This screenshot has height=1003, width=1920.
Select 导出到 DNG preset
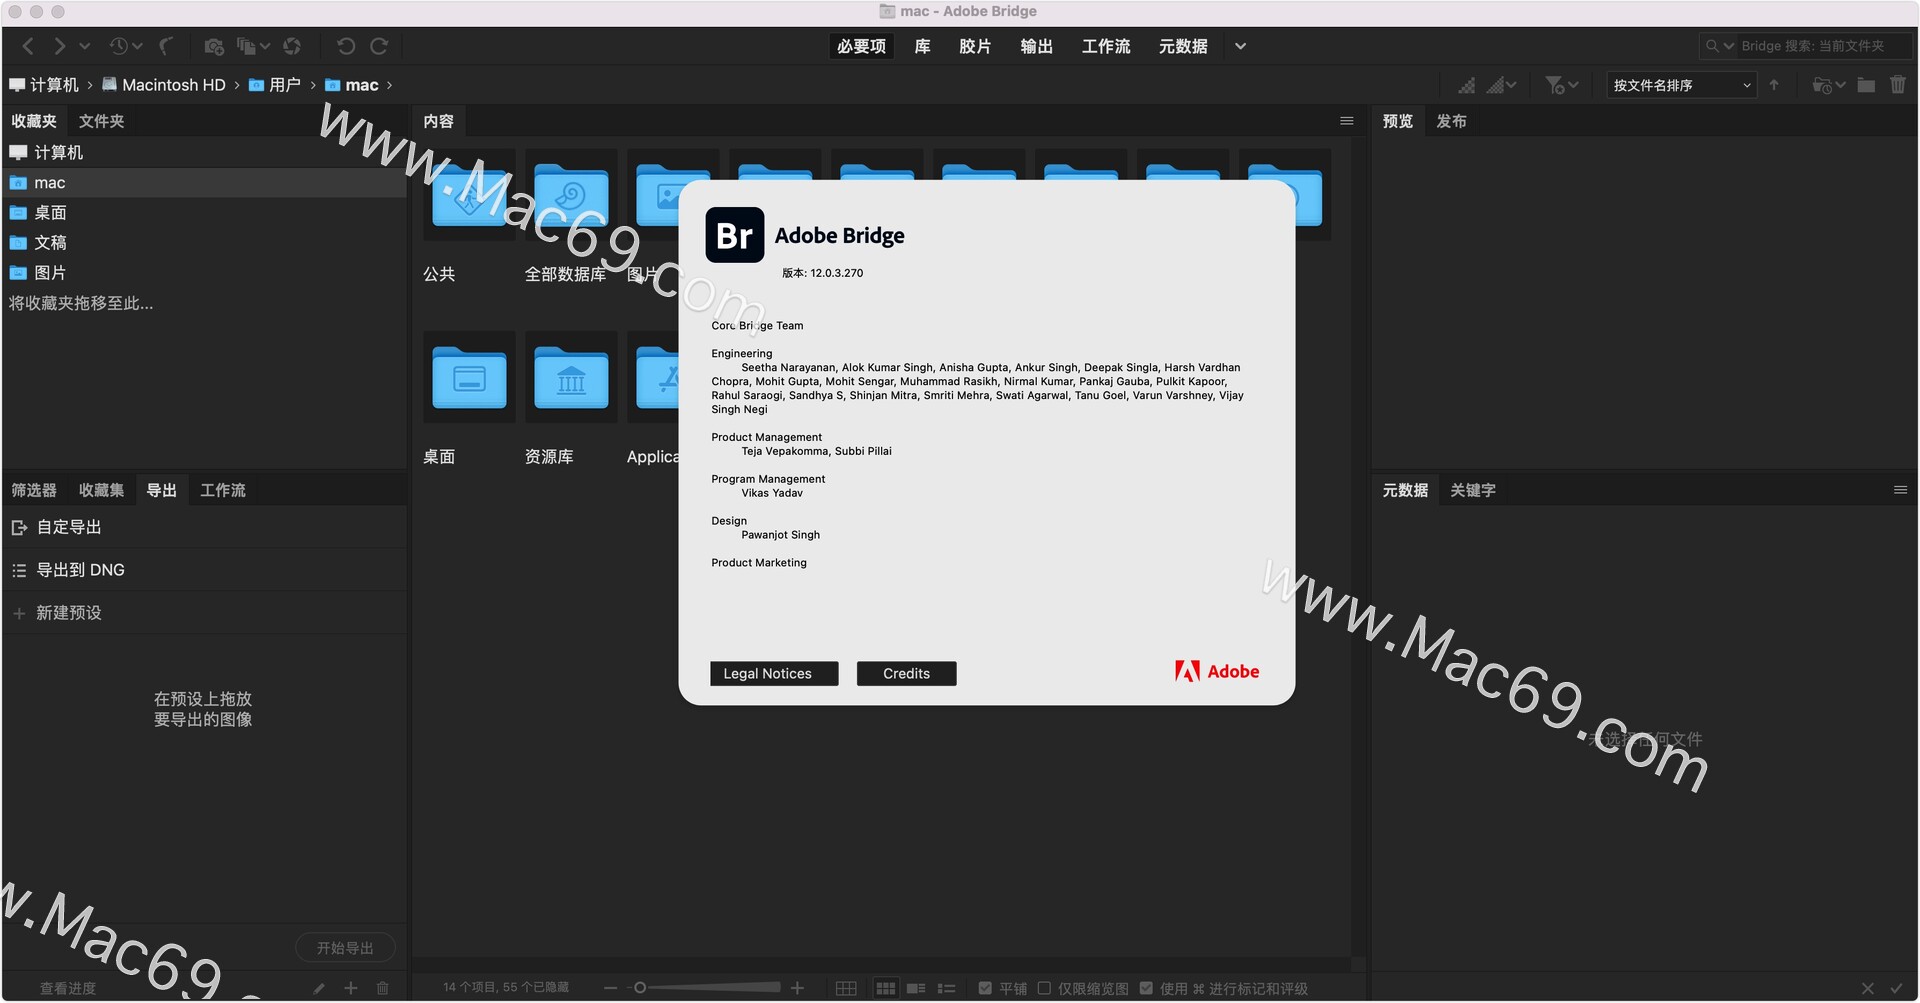click(205, 570)
